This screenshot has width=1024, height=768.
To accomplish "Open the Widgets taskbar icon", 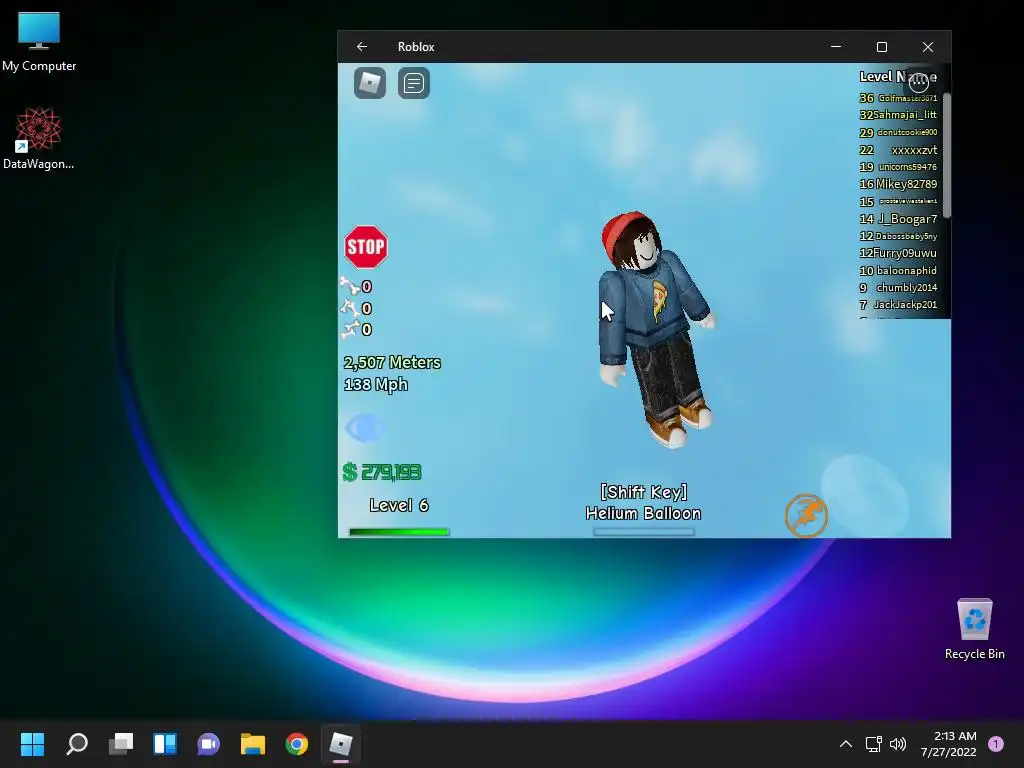I will click(x=165, y=744).
